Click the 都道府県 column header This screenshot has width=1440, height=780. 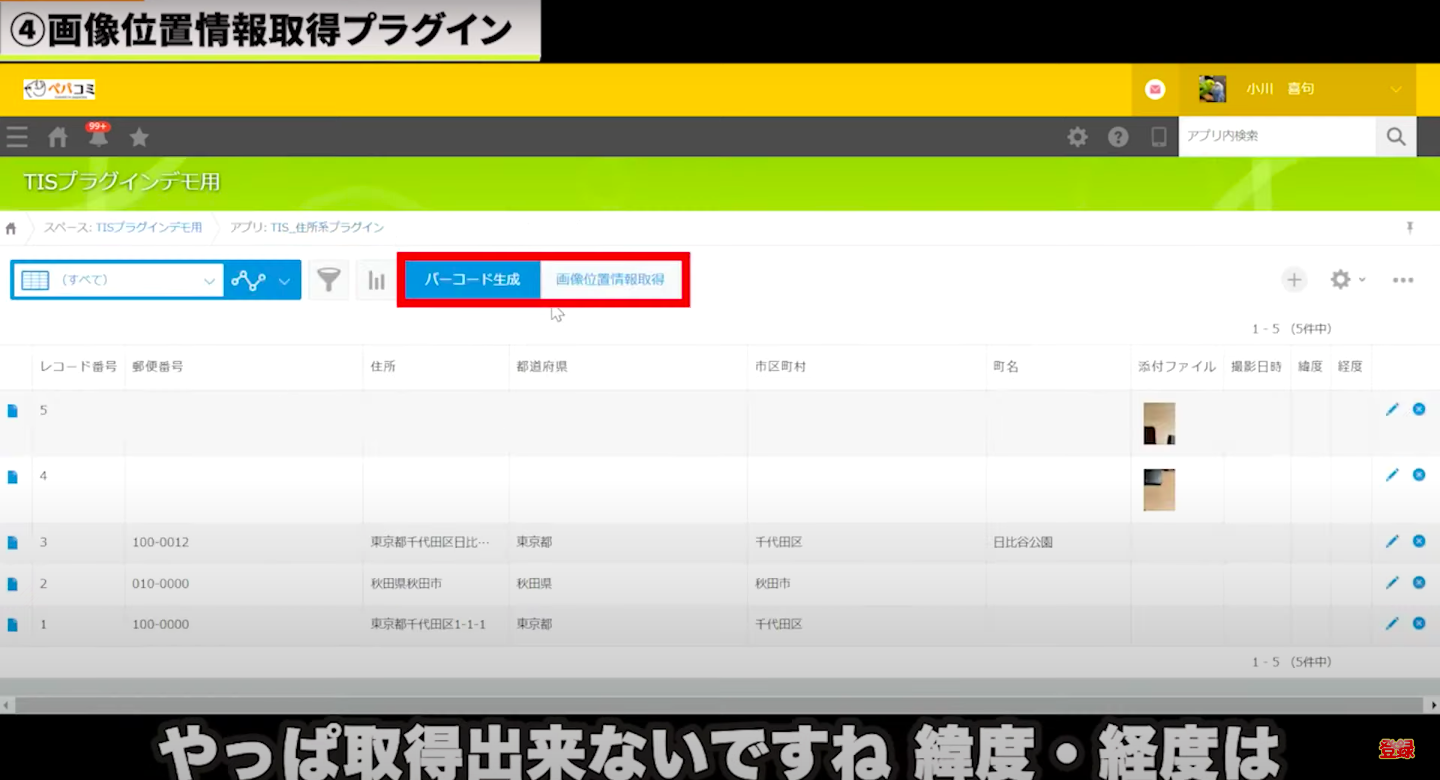pos(542,367)
